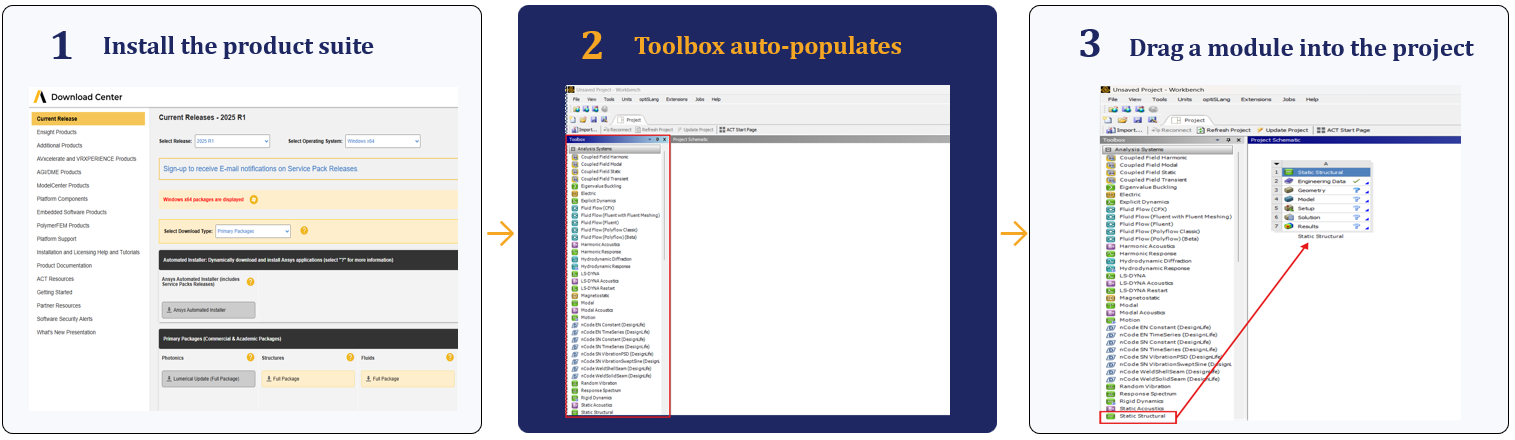The height and width of the screenshot is (440, 1515).
Task: Click the Ansys logo in Download Center
Action: 40,97
